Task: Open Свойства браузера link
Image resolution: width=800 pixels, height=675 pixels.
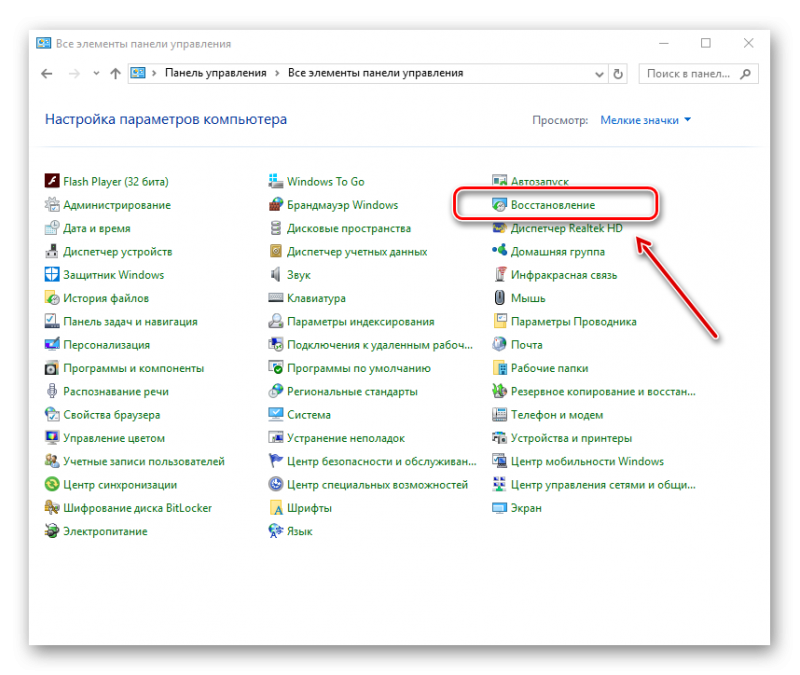Action: (111, 415)
